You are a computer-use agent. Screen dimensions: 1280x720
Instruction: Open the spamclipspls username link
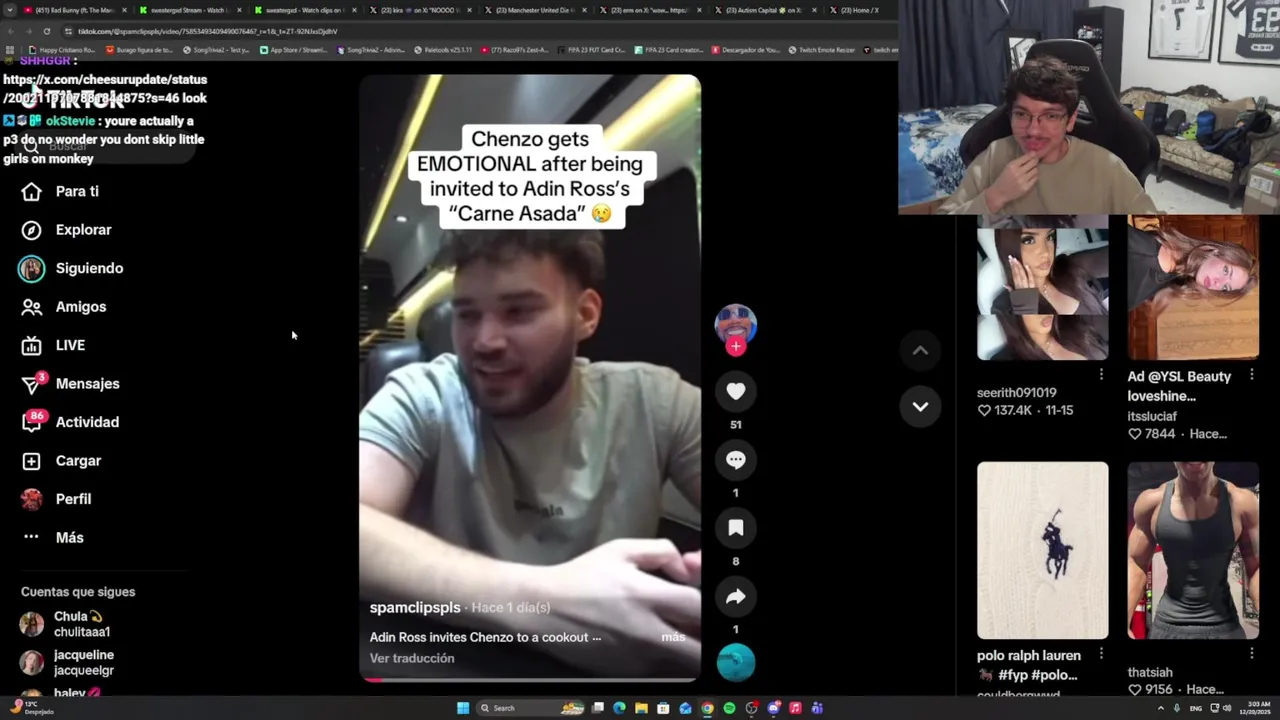coord(415,608)
